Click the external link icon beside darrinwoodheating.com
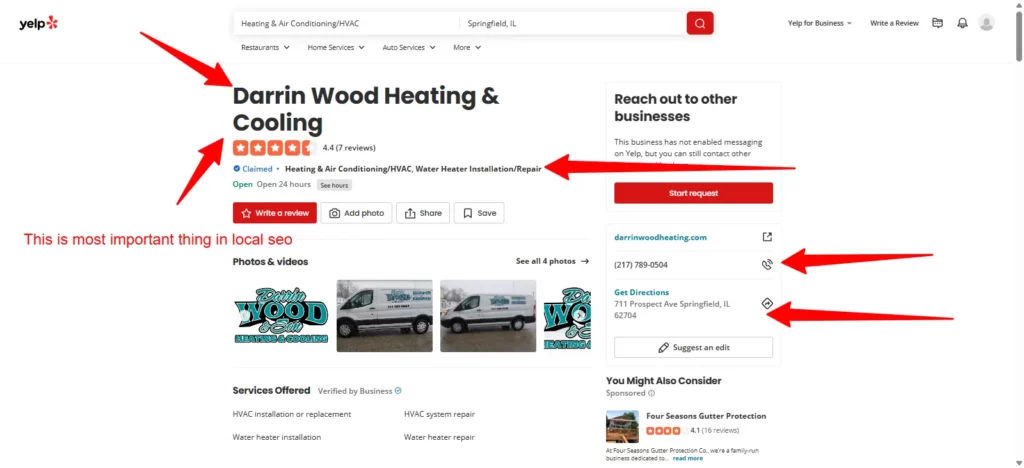The width and height of the screenshot is (1024, 468). pyautogui.click(x=767, y=237)
